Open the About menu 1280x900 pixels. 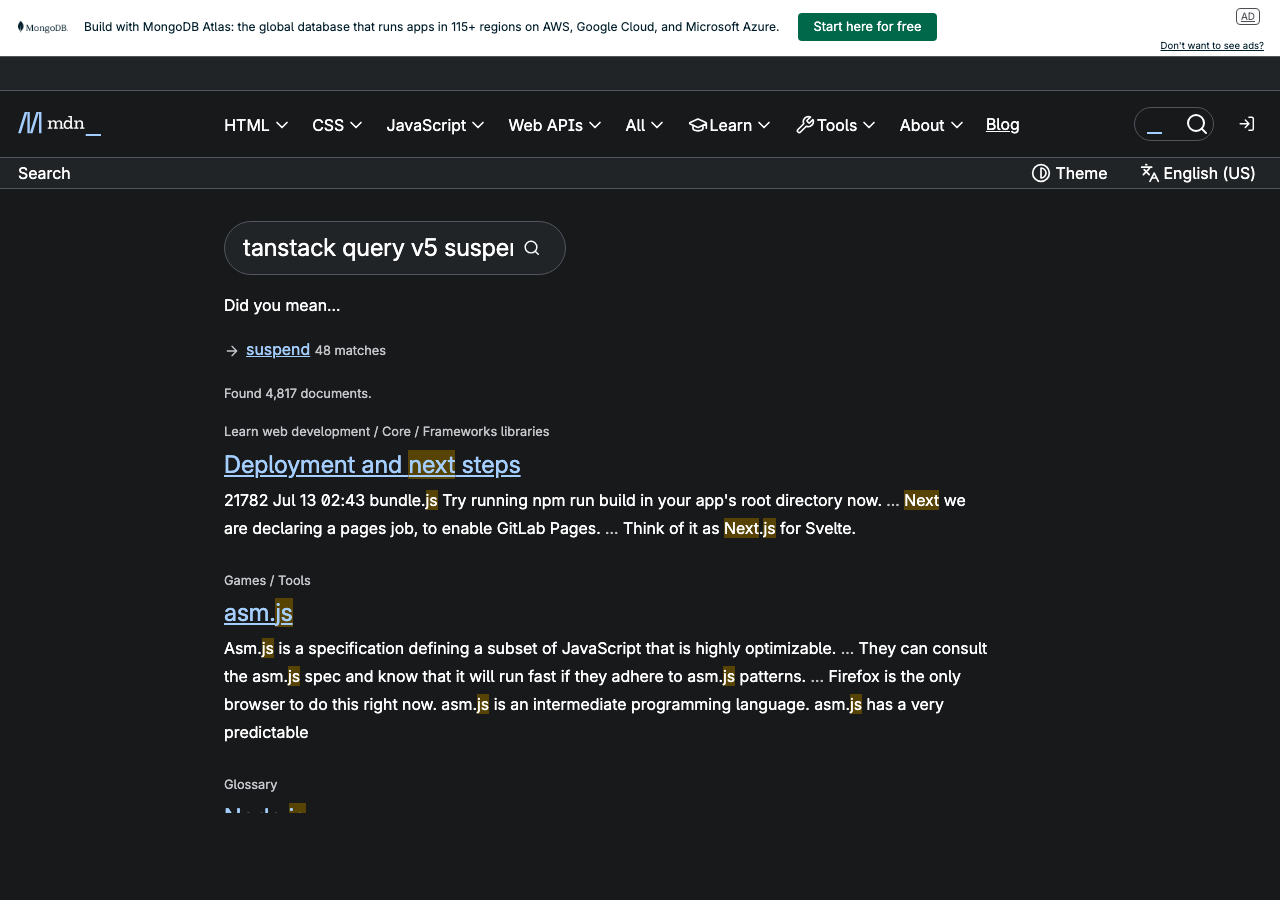pyautogui.click(x=930, y=125)
